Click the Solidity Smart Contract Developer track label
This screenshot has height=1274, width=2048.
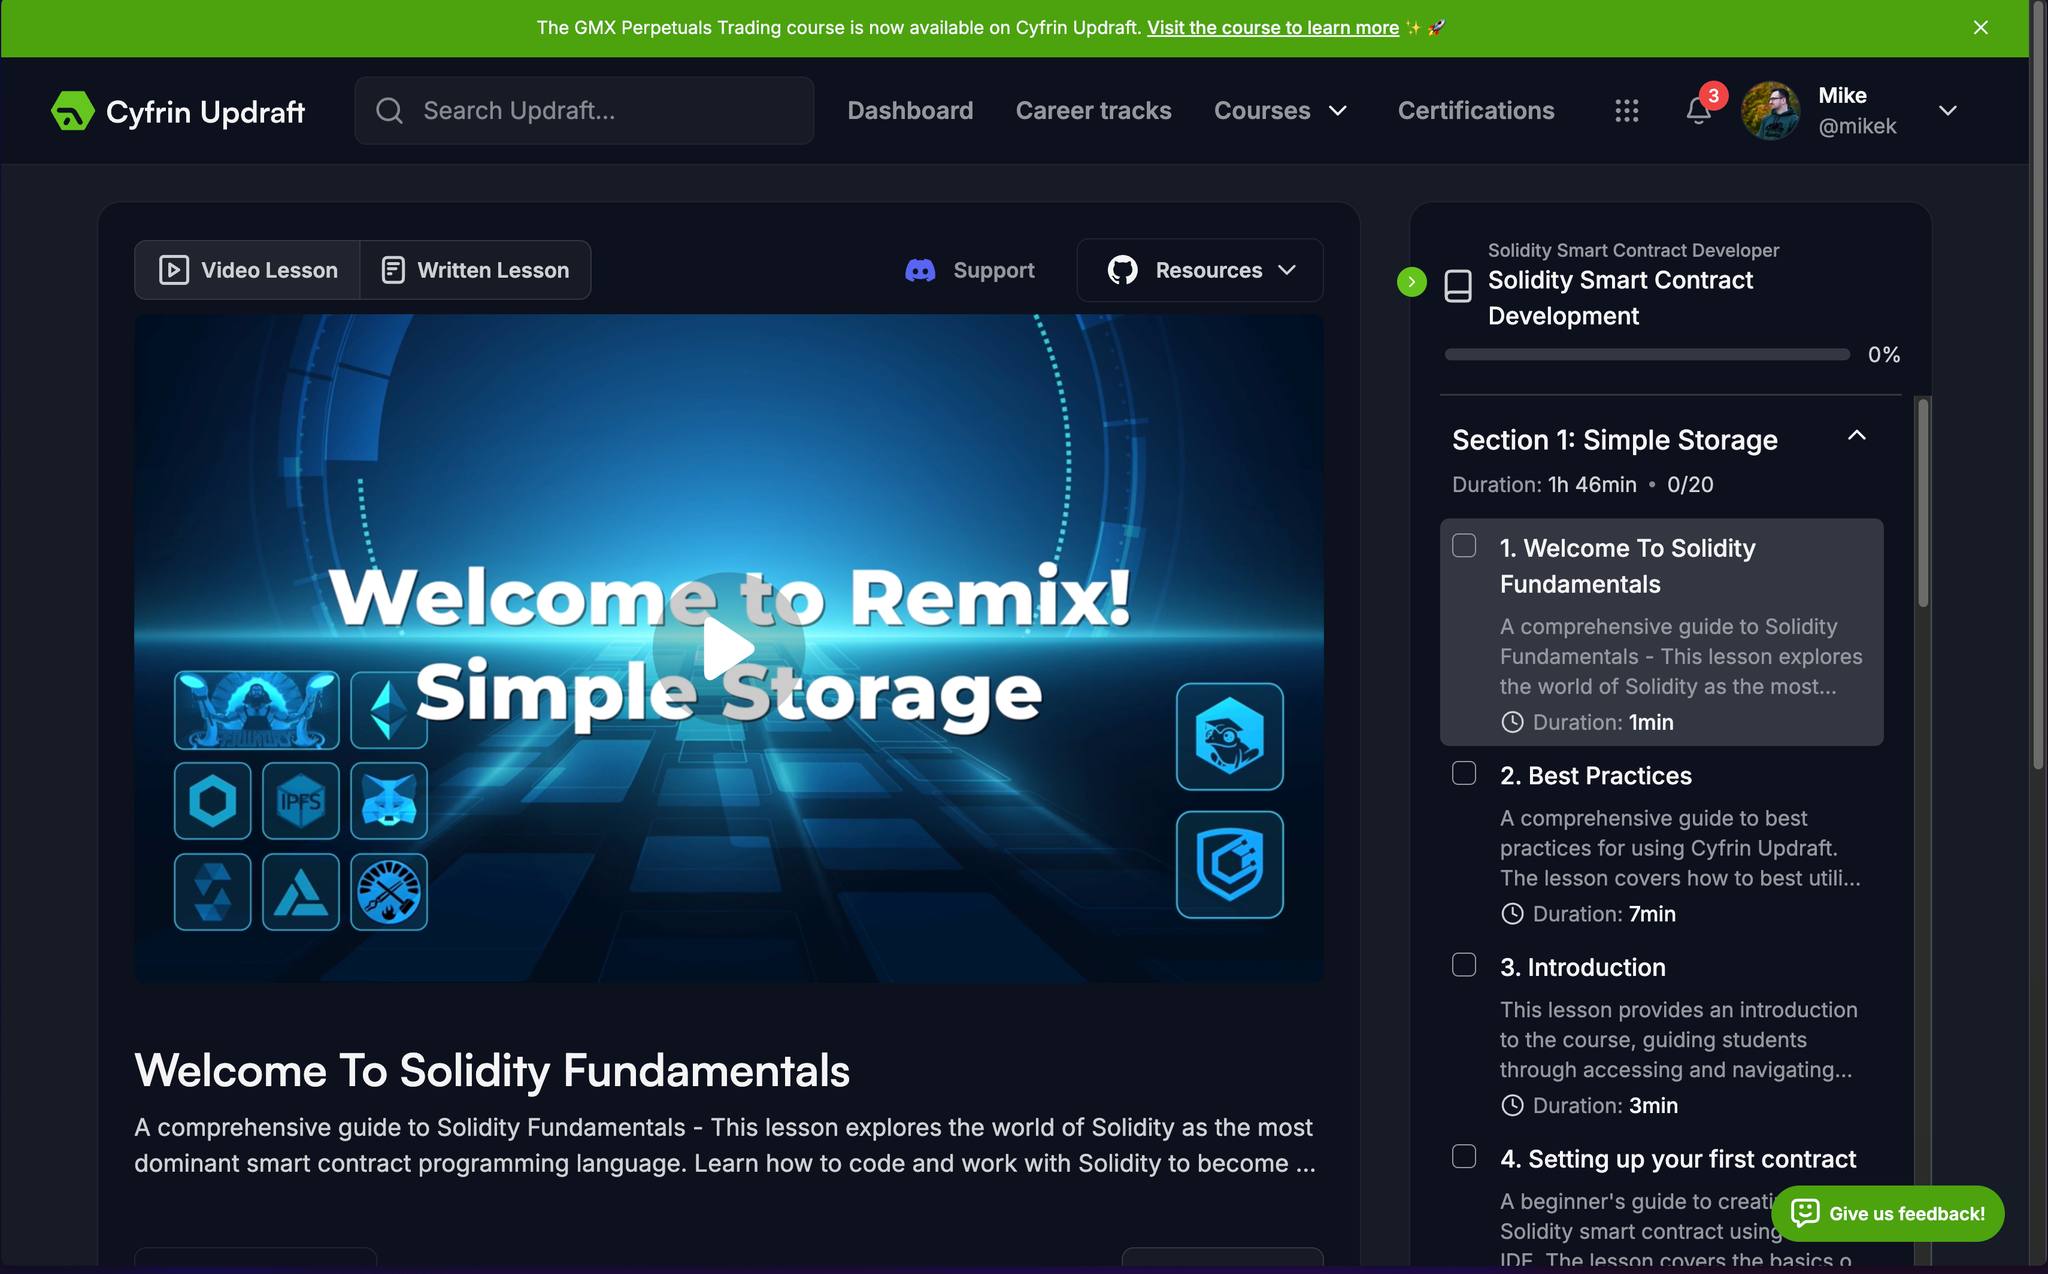[1633, 250]
